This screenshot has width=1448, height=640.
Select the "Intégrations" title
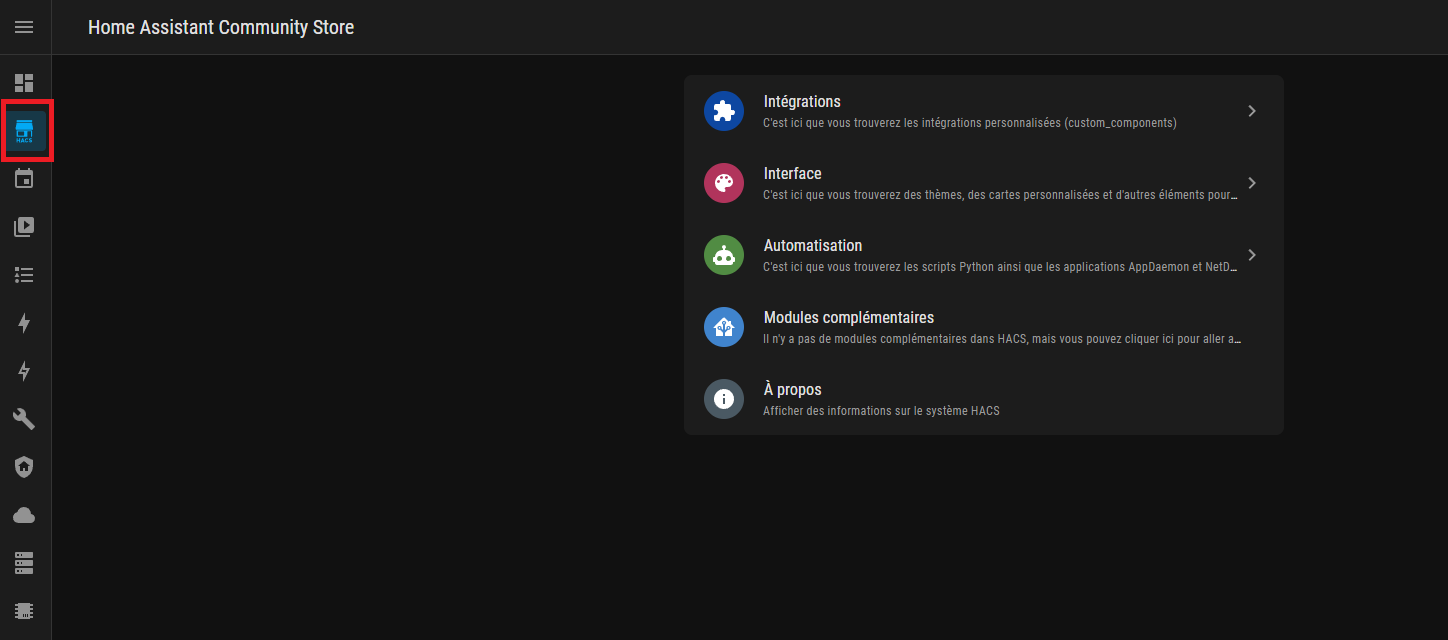point(802,102)
